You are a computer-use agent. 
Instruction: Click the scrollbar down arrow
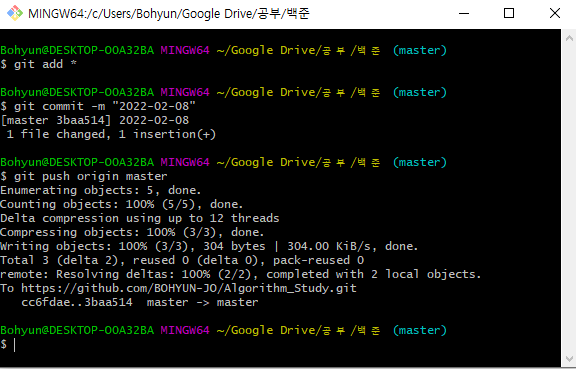(x=569, y=358)
